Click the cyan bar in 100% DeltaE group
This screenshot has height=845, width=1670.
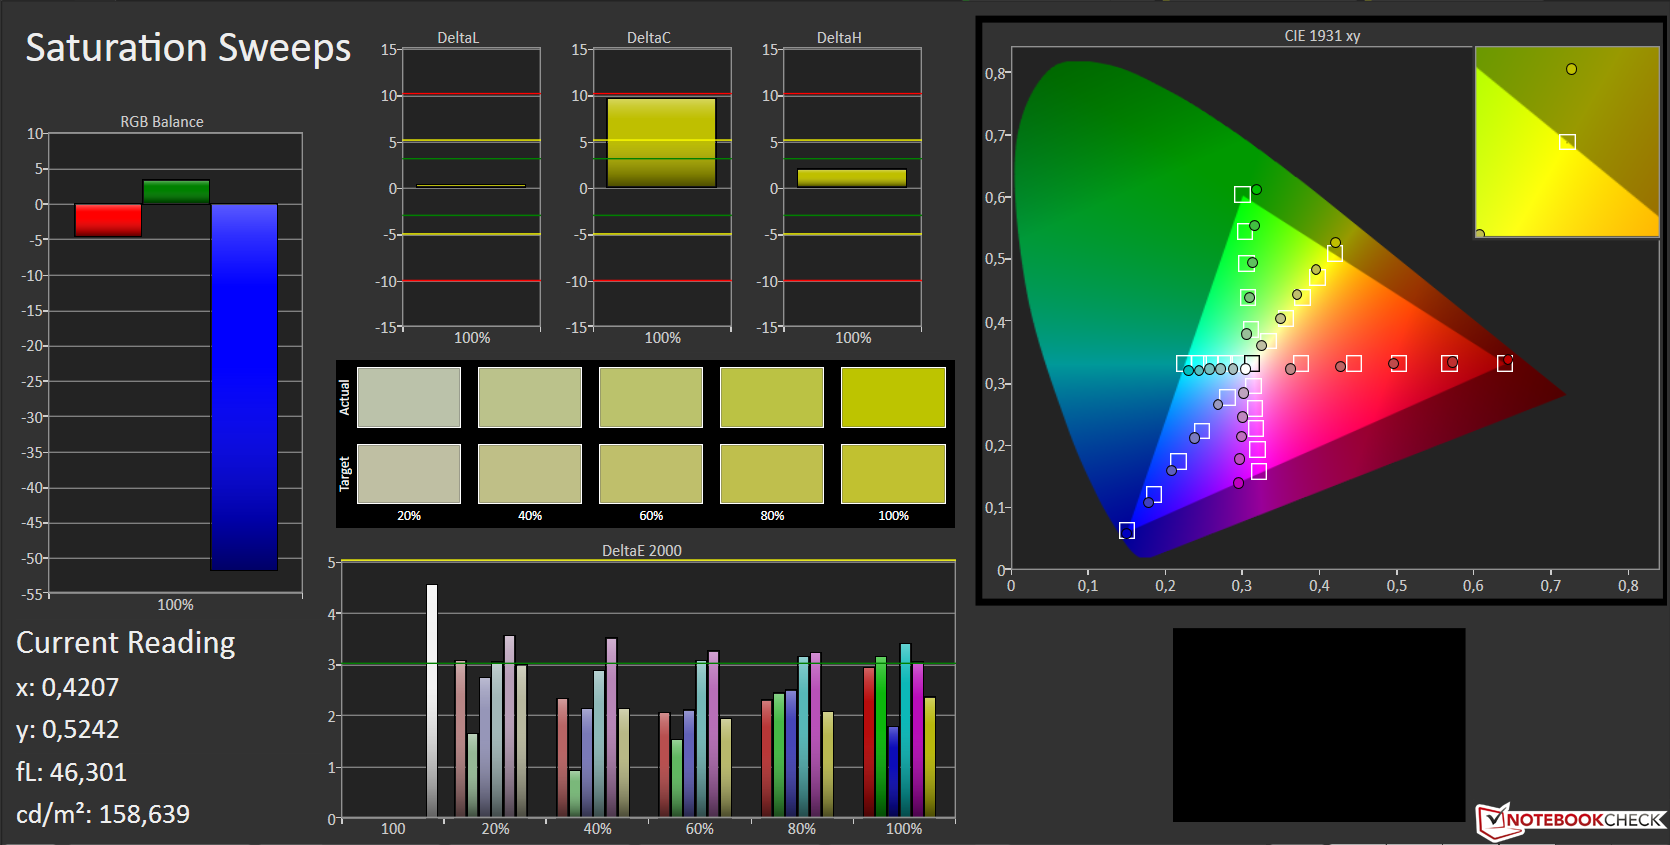[905, 730]
